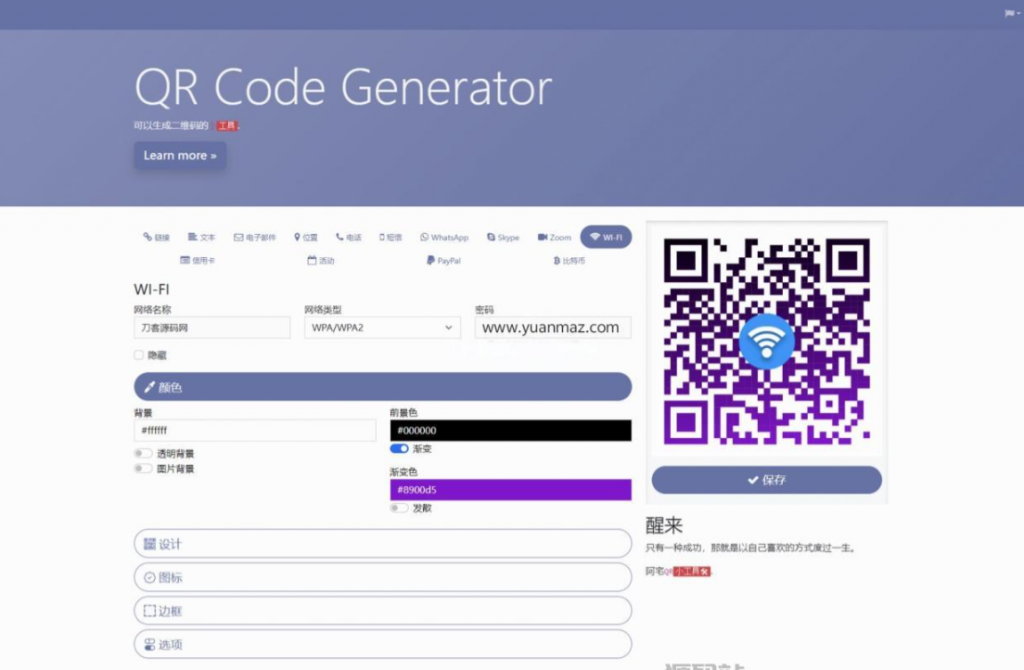
Task: Select the Zoom camera icon tab
Action: coord(543,238)
